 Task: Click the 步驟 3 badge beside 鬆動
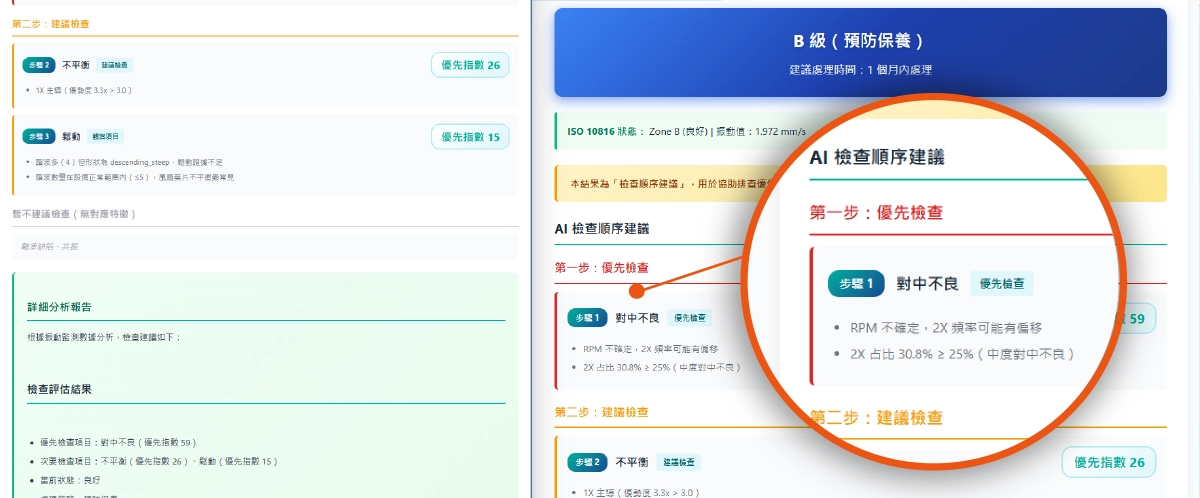tap(38, 136)
